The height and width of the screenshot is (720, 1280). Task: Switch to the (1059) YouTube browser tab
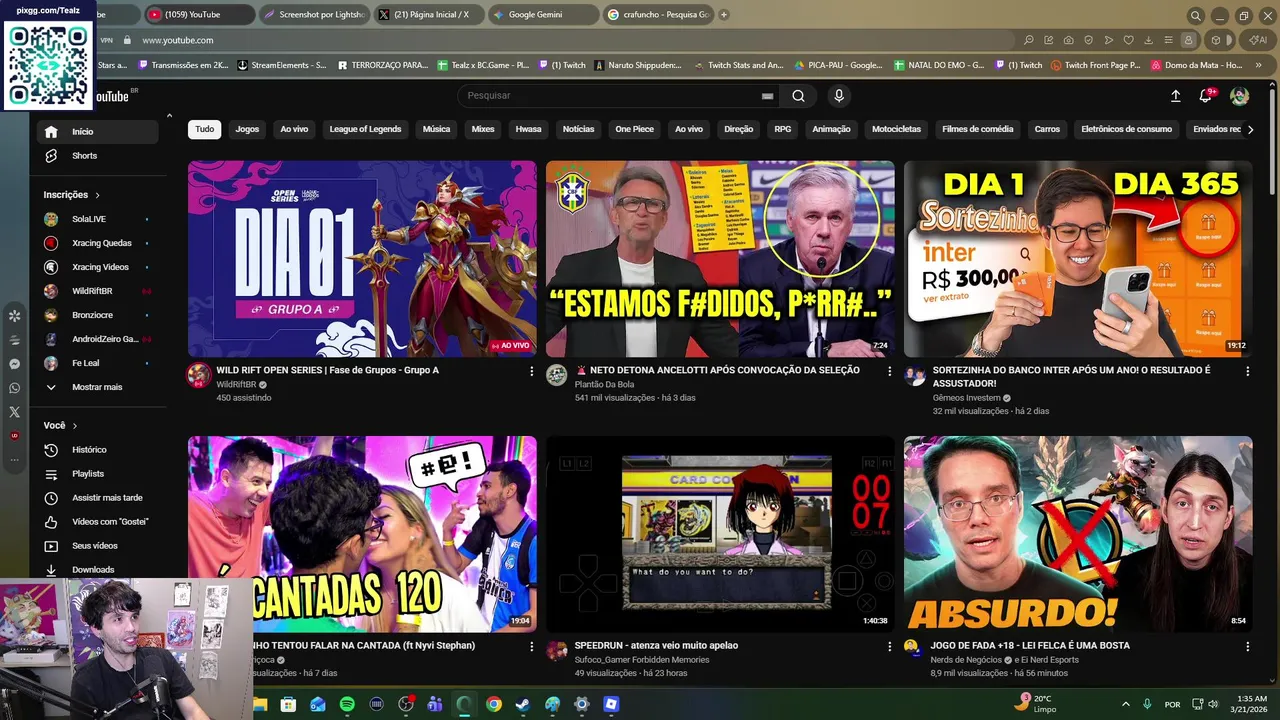point(198,15)
